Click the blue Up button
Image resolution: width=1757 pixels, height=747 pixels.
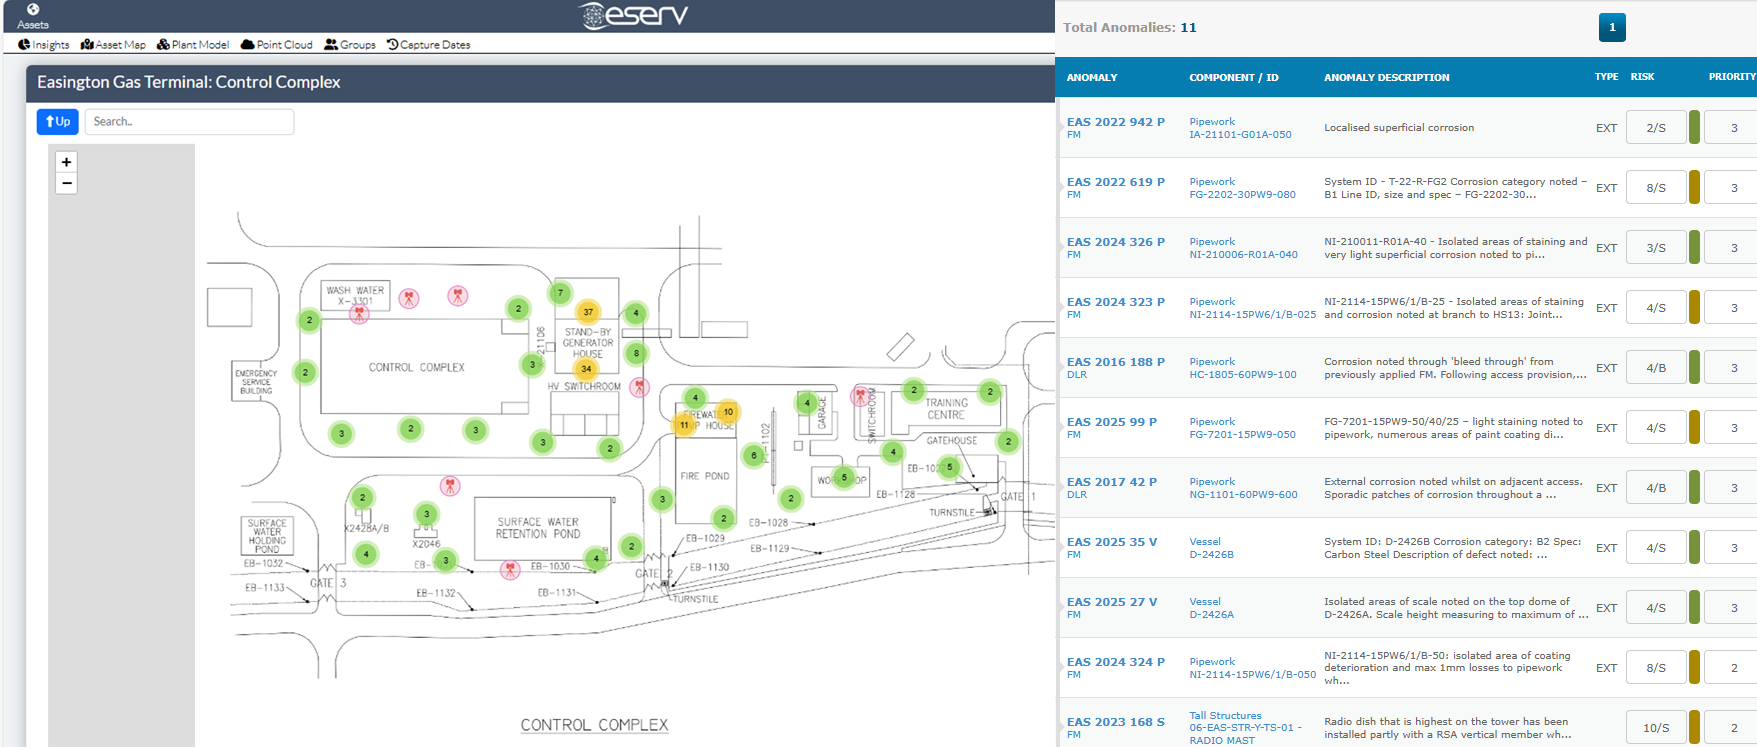[x=58, y=121]
